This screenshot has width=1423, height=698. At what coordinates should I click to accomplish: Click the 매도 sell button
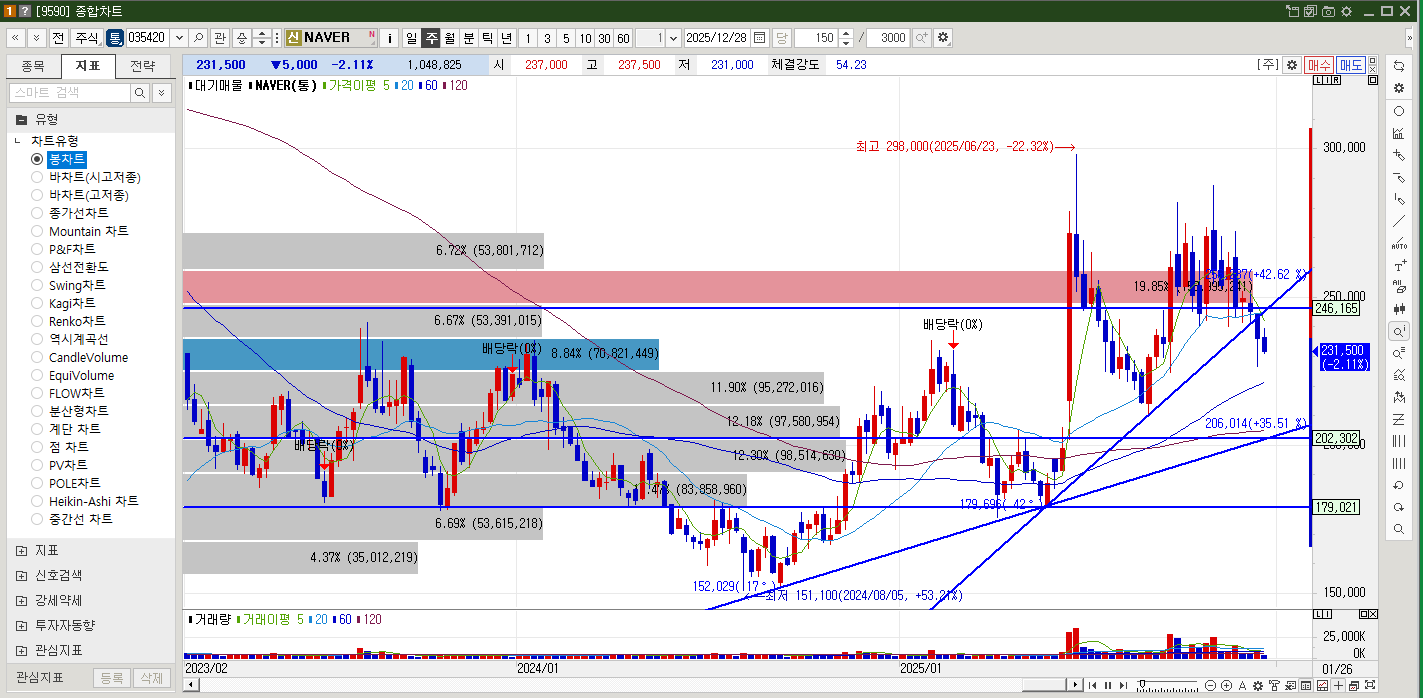(x=1351, y=64)
